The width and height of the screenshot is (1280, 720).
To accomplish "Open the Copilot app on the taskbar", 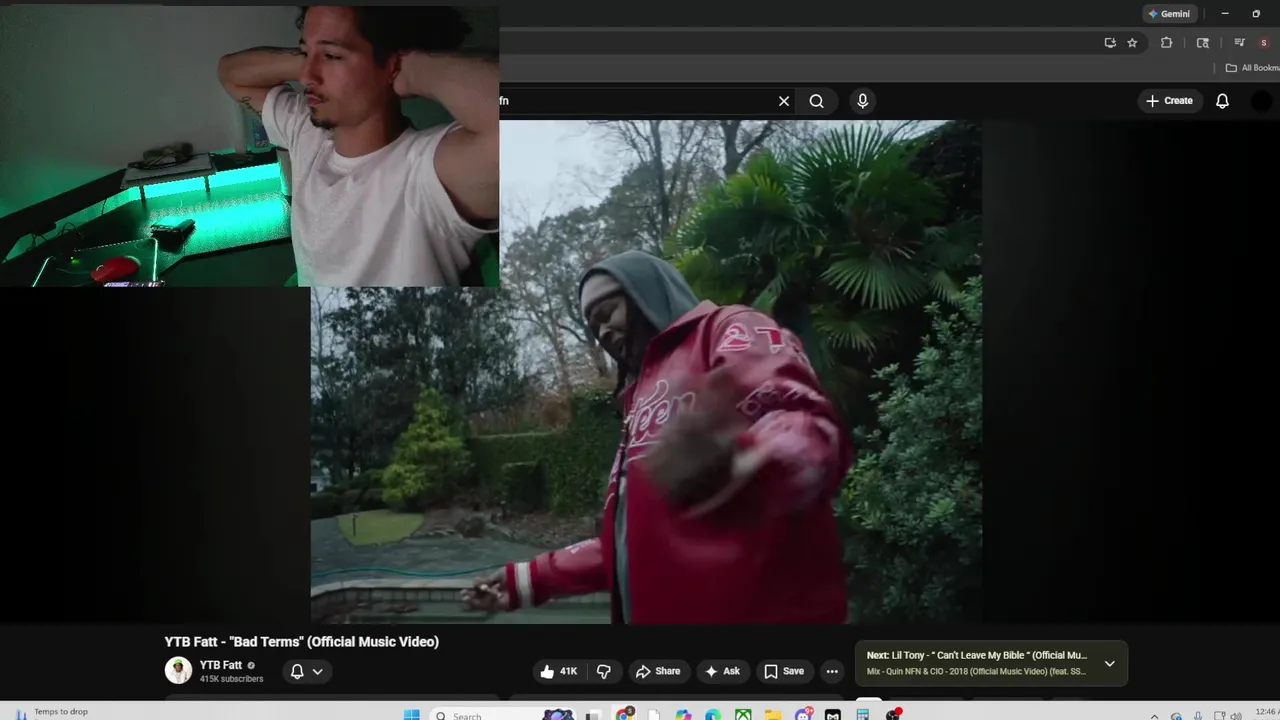I will 683,715.
